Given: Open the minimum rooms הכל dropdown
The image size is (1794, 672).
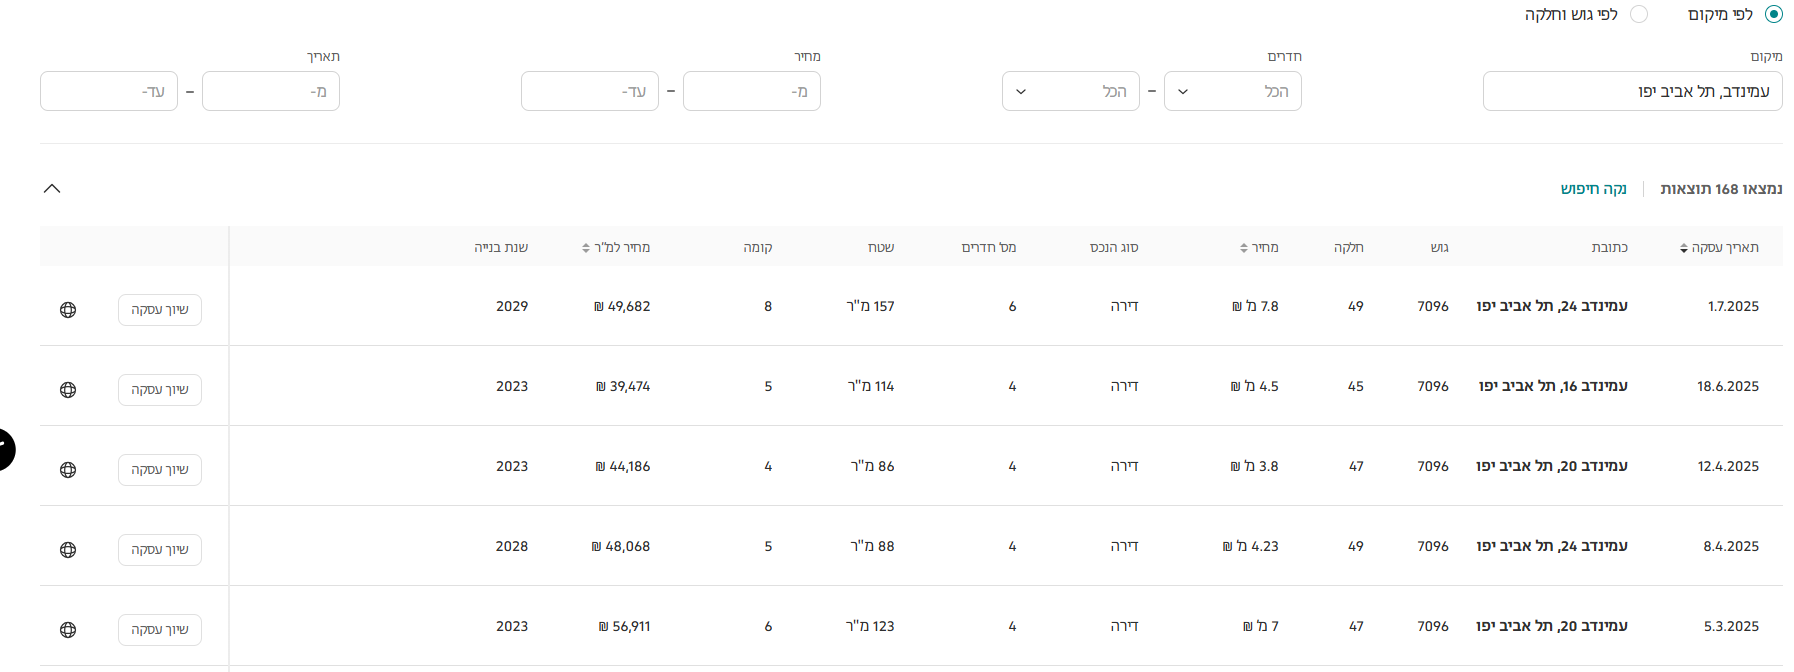Looking at the screenshot, I should [1232, 91].
